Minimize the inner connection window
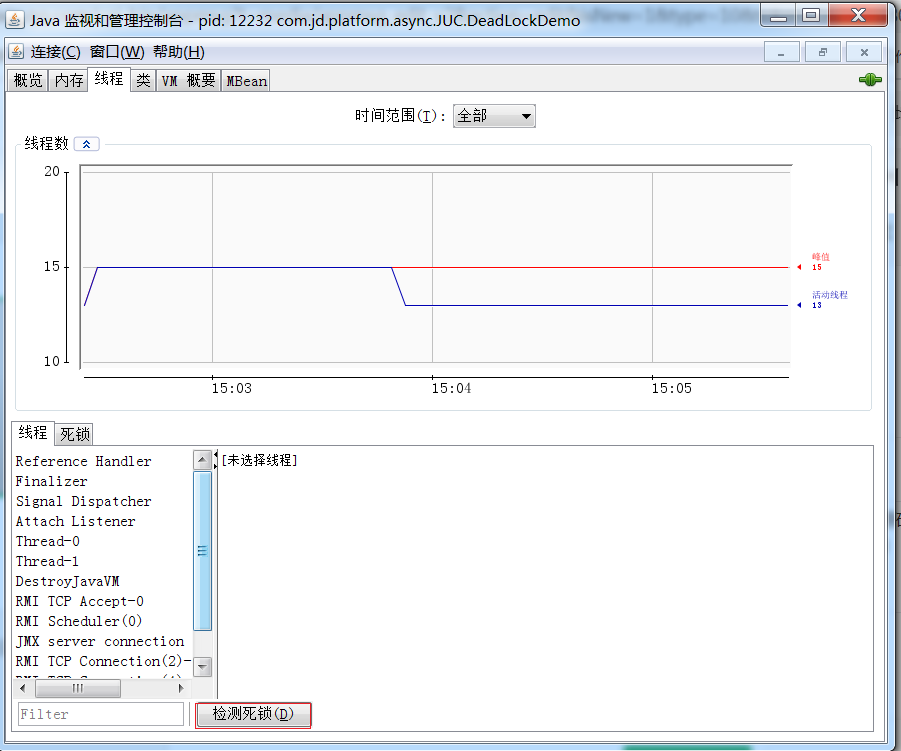 (x=781, y=52)
